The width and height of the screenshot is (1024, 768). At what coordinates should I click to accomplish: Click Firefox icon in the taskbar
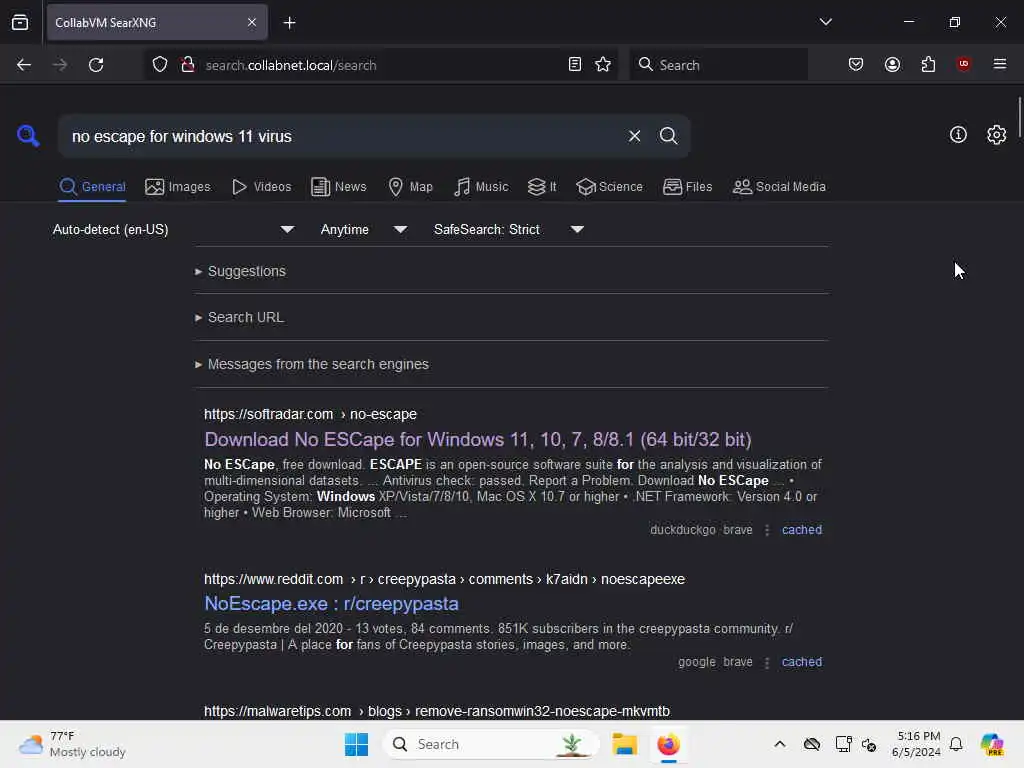(668, 744)
